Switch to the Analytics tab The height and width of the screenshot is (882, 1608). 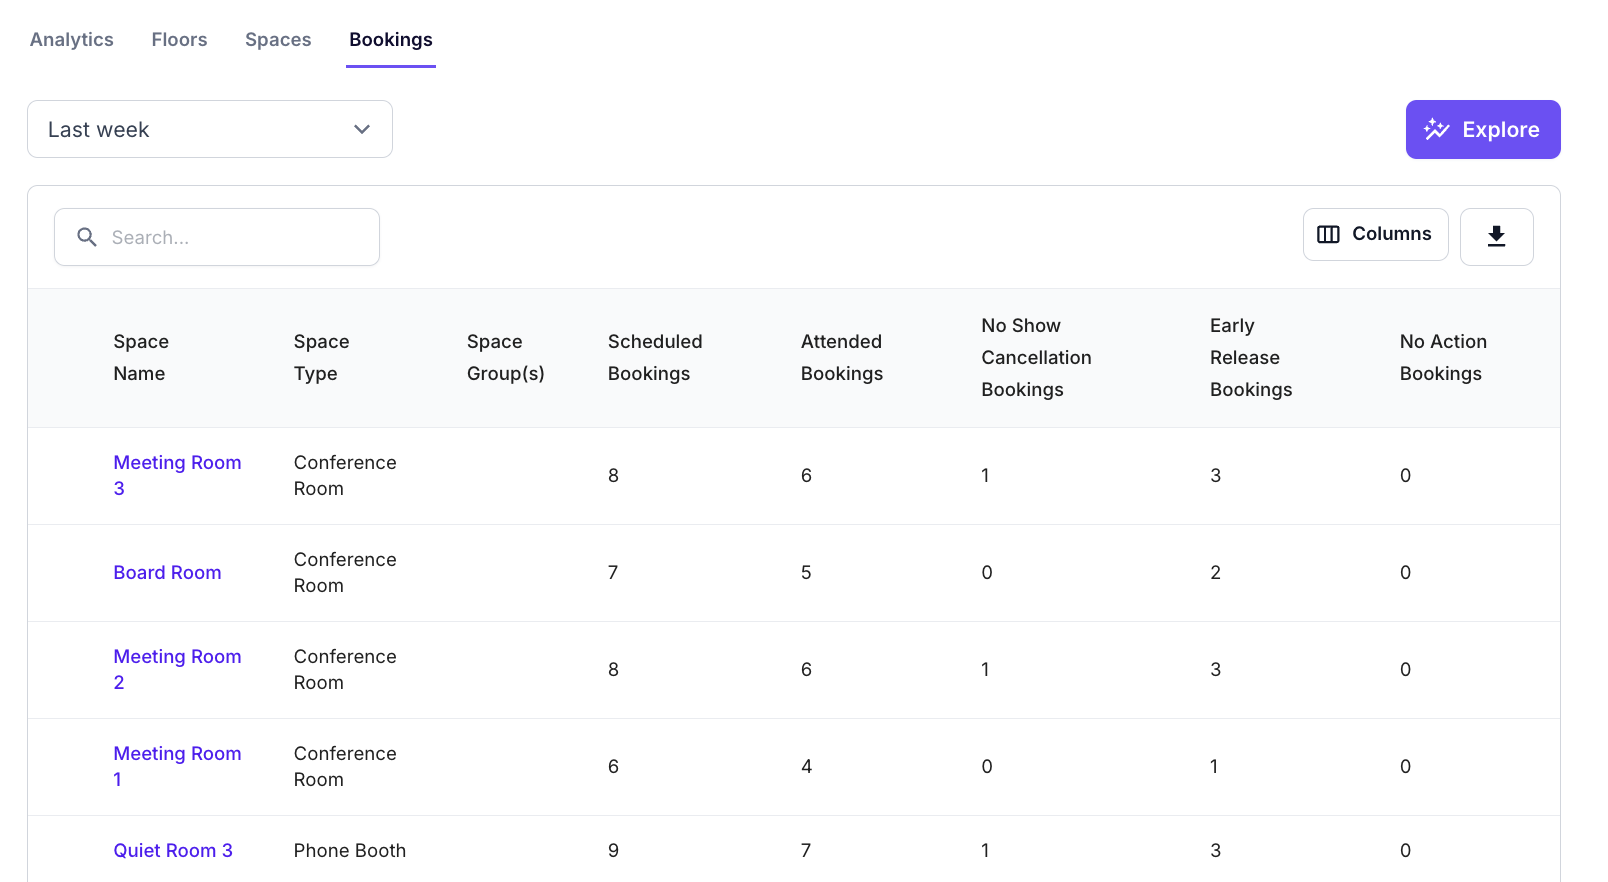(72, 40)
